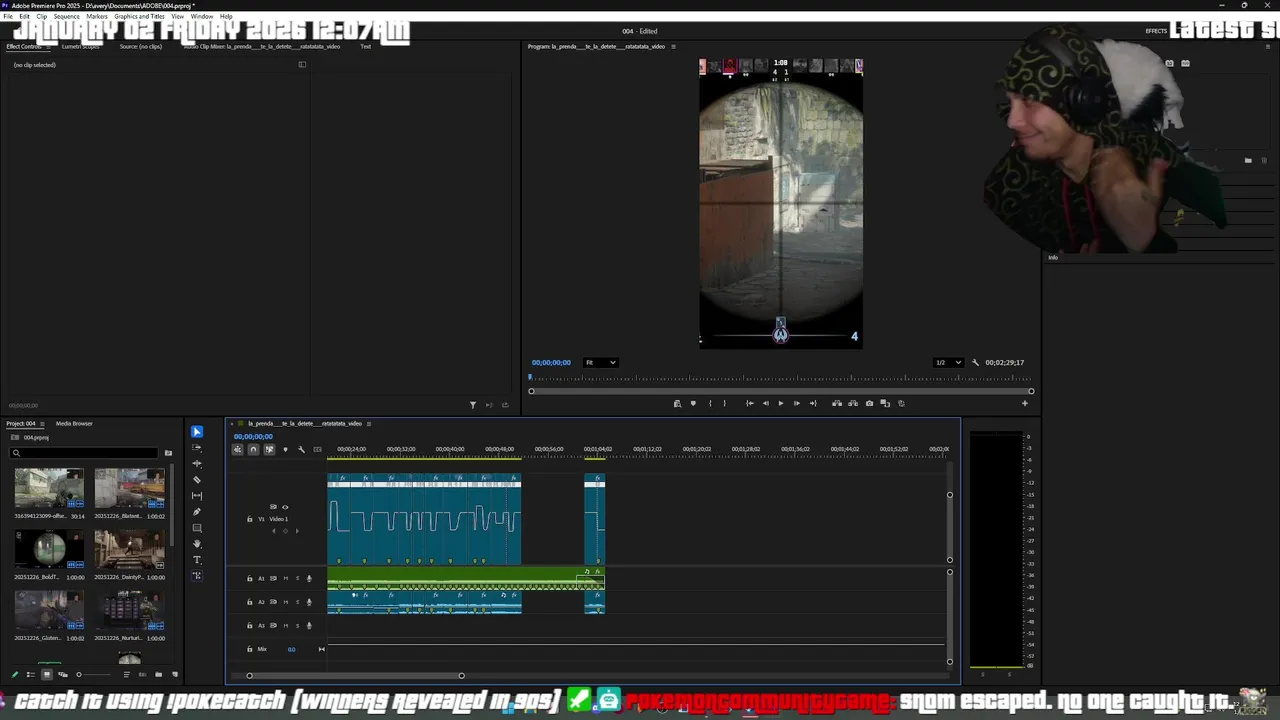
Task: Add marker in timeline panel
Action: 285,450
